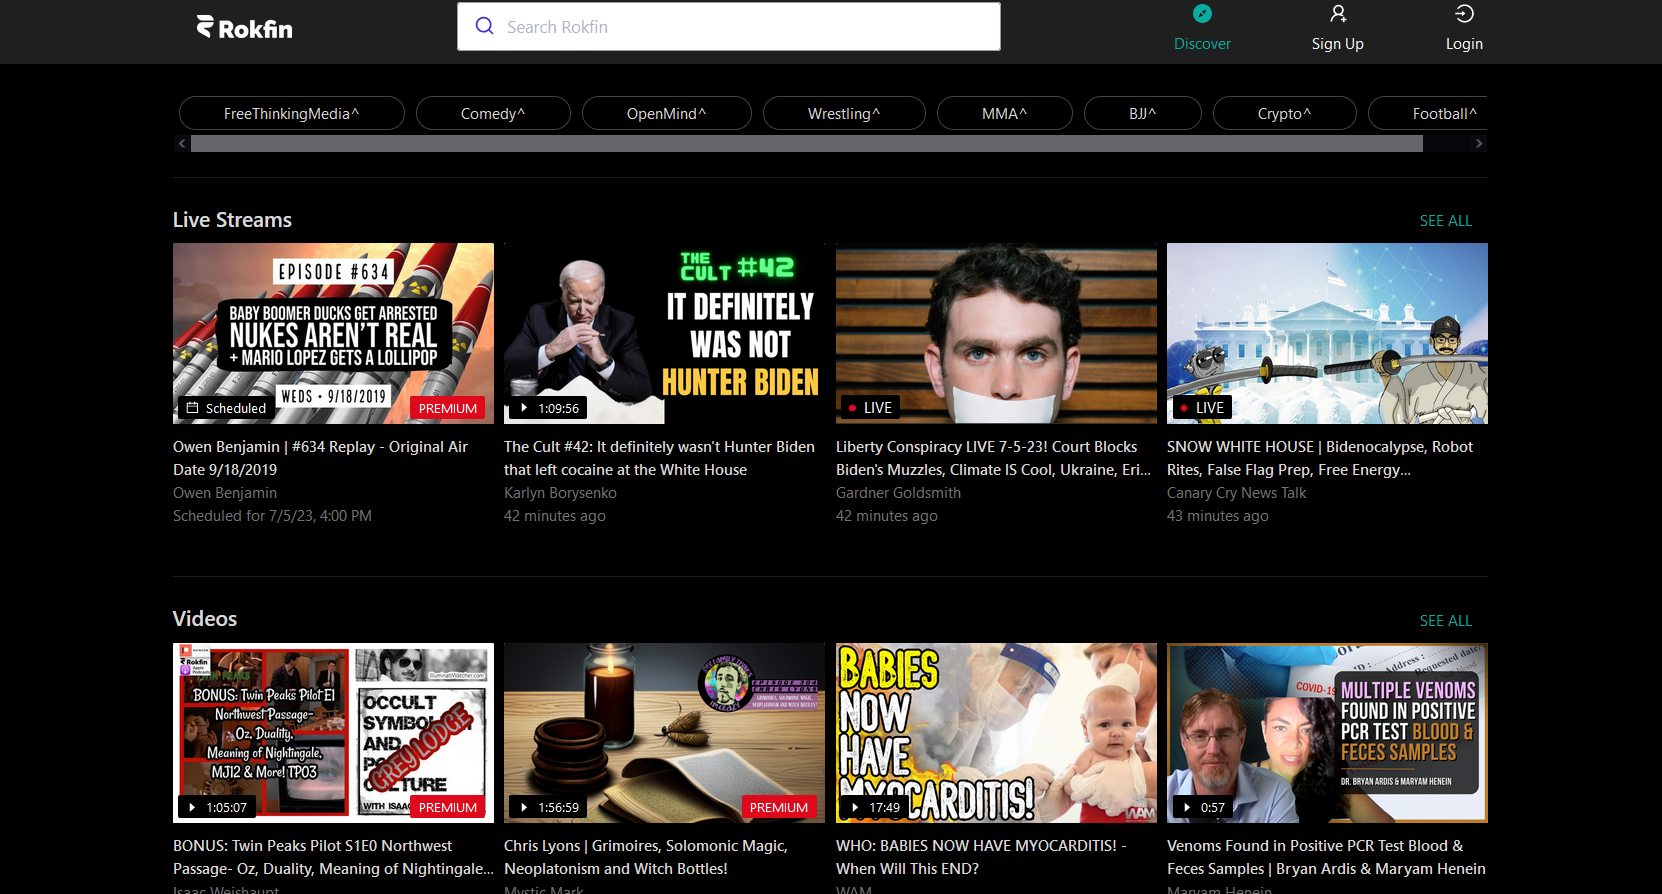Select the OpenMind category tag

point(666,113)
